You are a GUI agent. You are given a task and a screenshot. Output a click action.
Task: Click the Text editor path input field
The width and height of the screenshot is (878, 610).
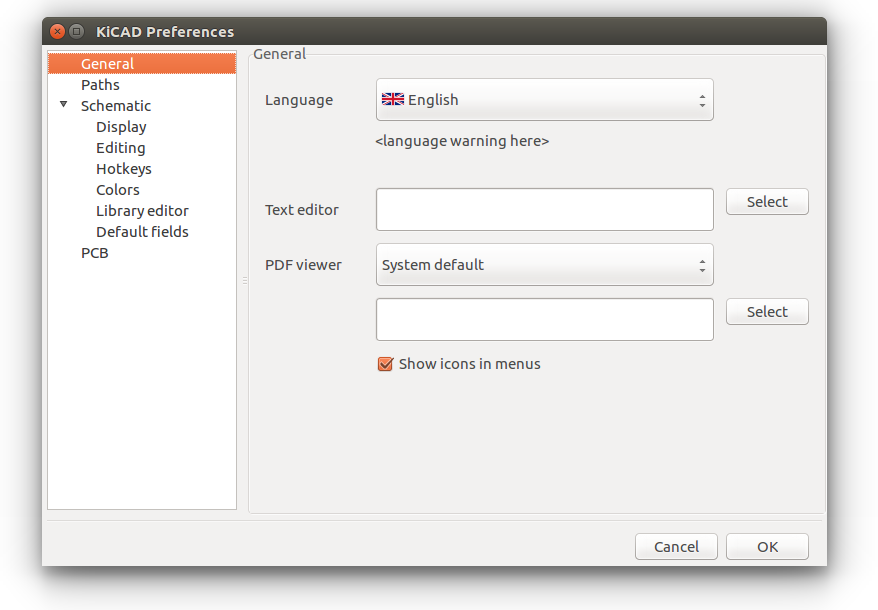click(544, 210)
